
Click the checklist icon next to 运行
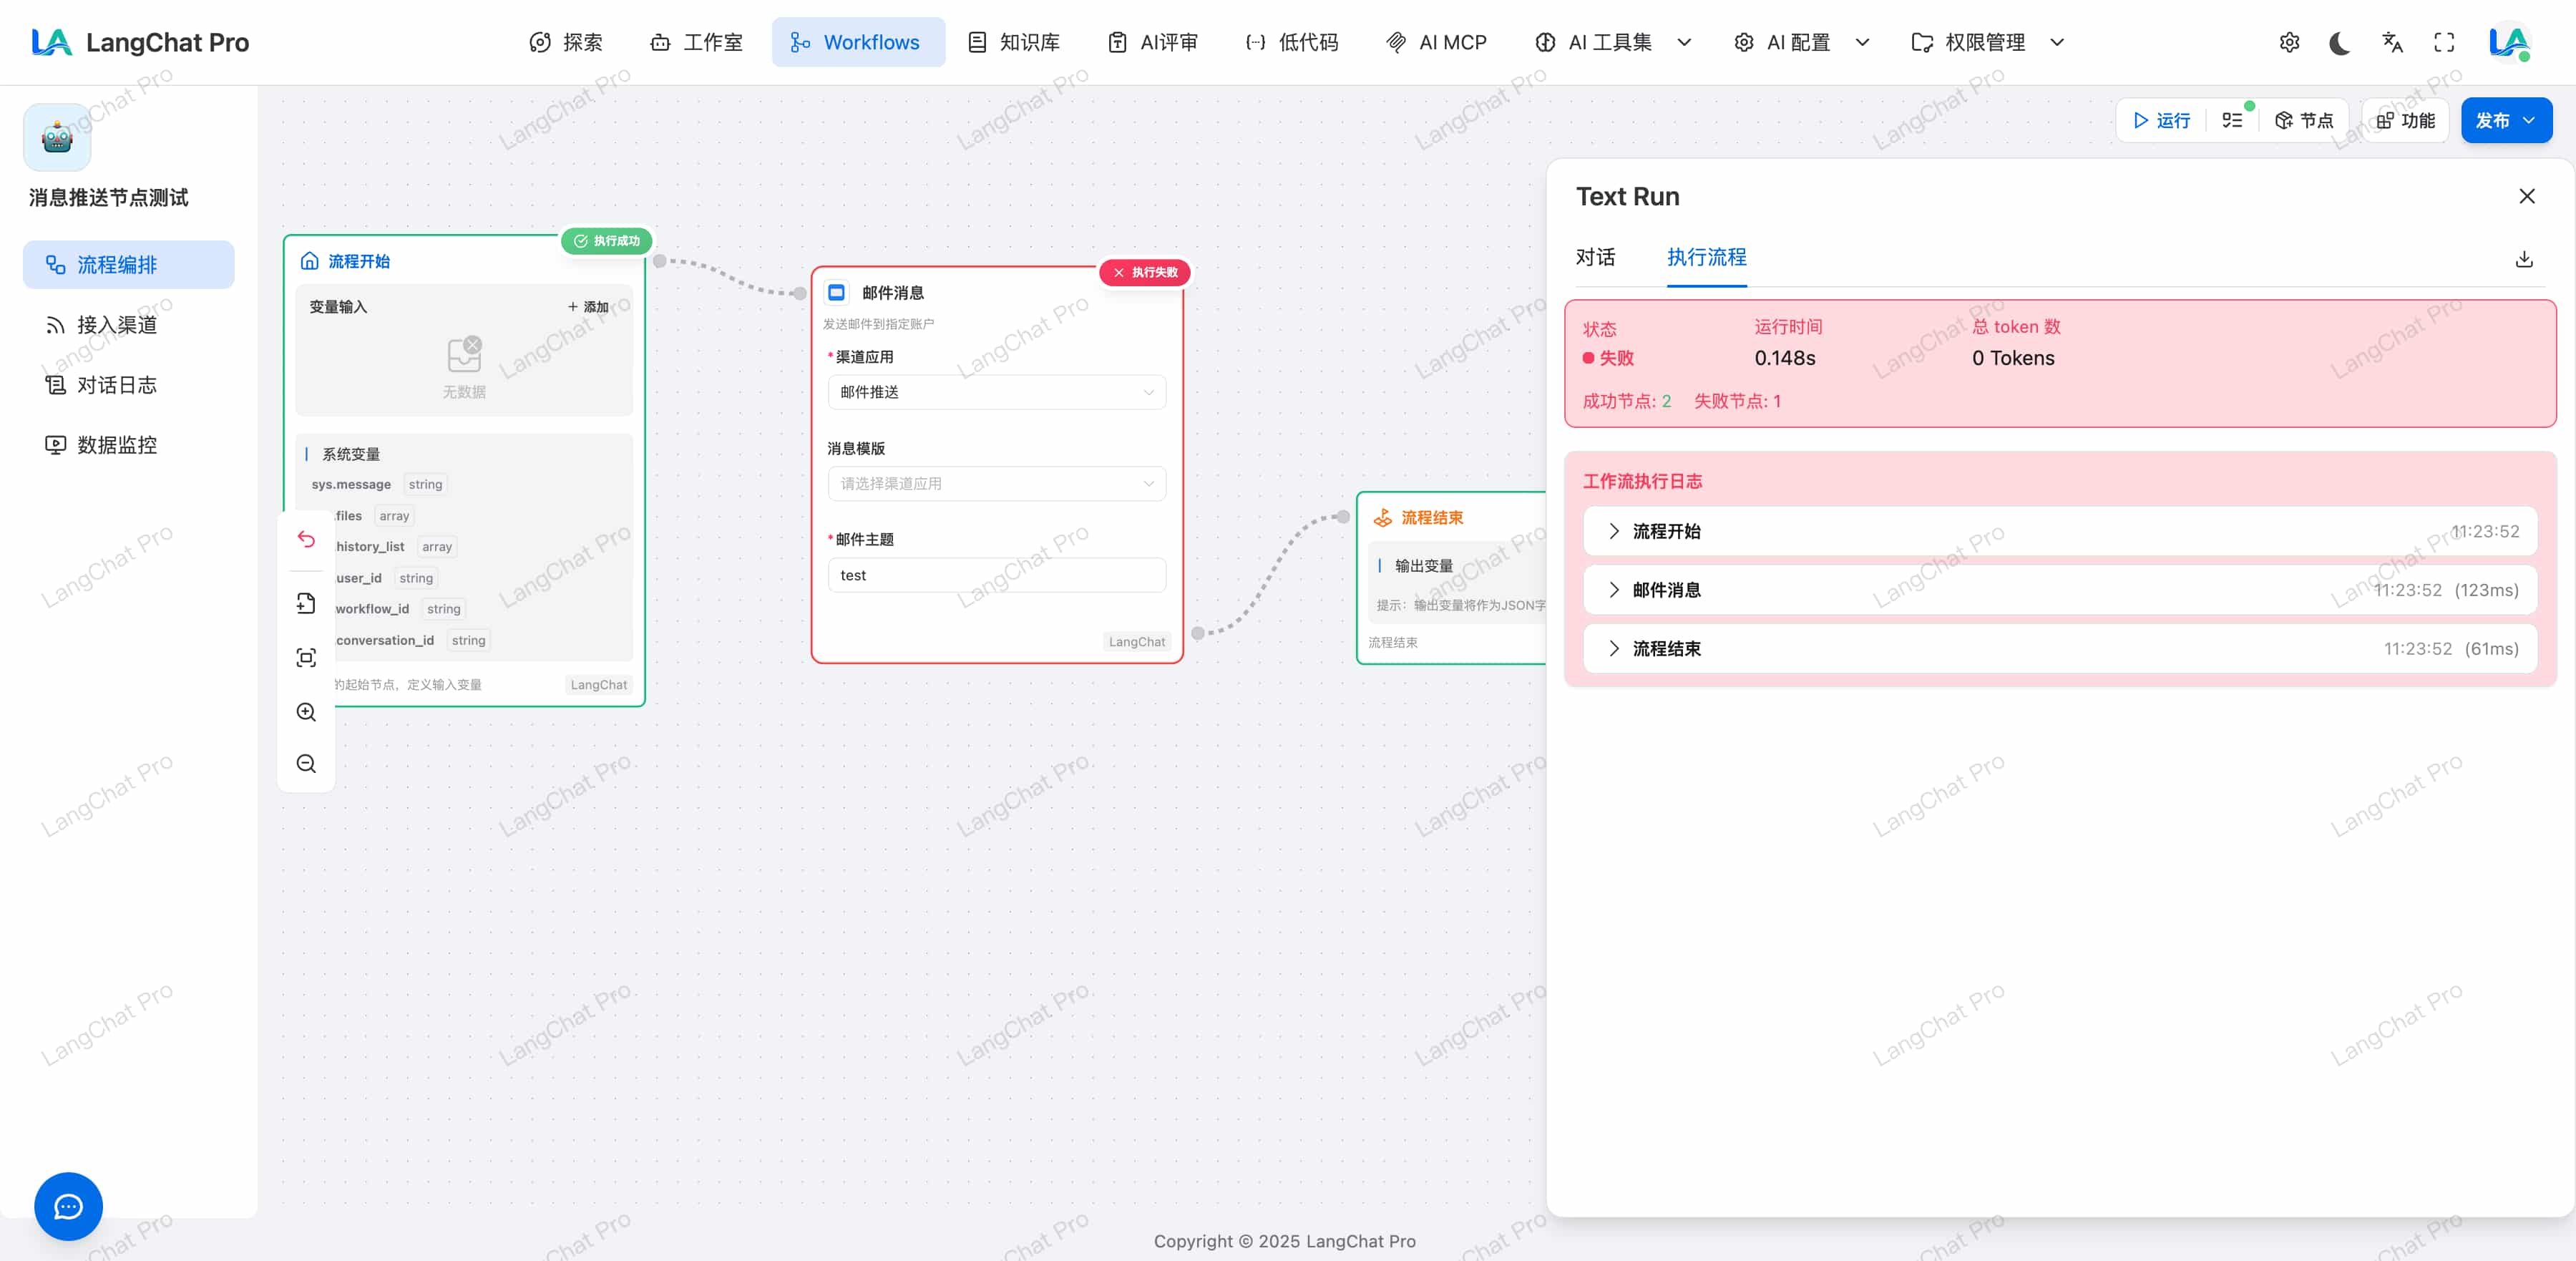2232,120
